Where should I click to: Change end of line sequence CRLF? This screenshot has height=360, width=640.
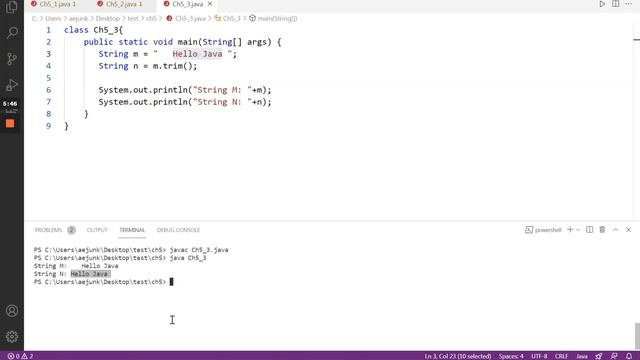point(561,356)
